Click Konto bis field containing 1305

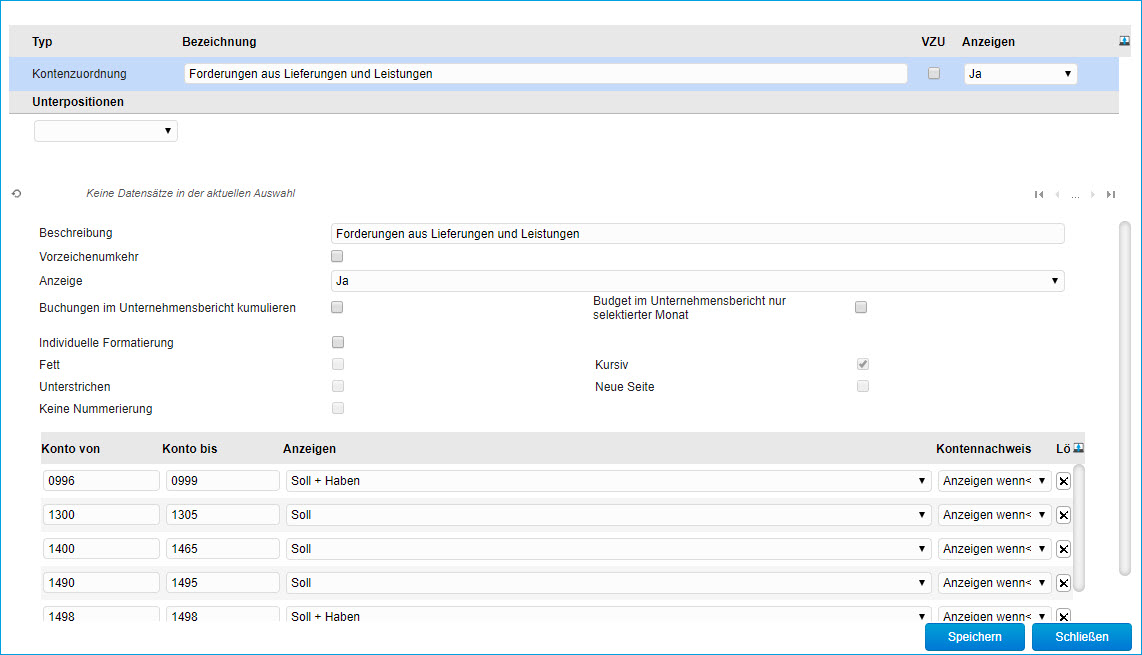[x=223, y=515]
